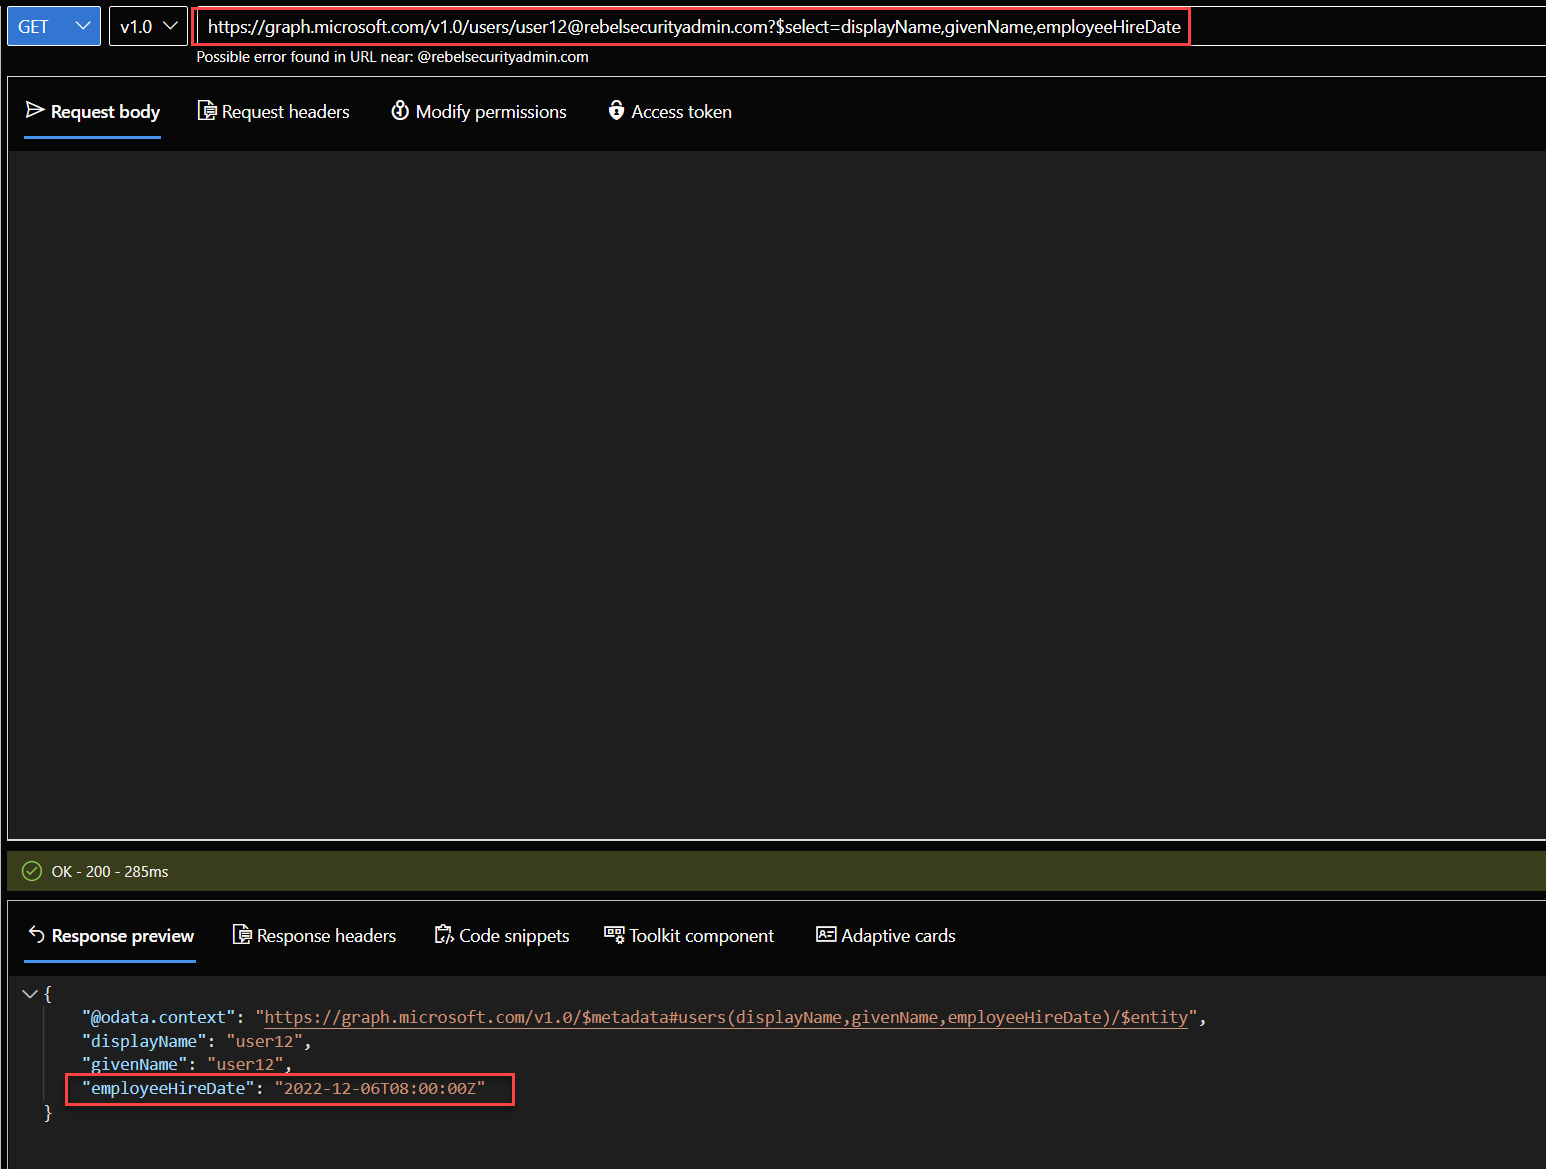Click the Adaptive cards icon

826,934
